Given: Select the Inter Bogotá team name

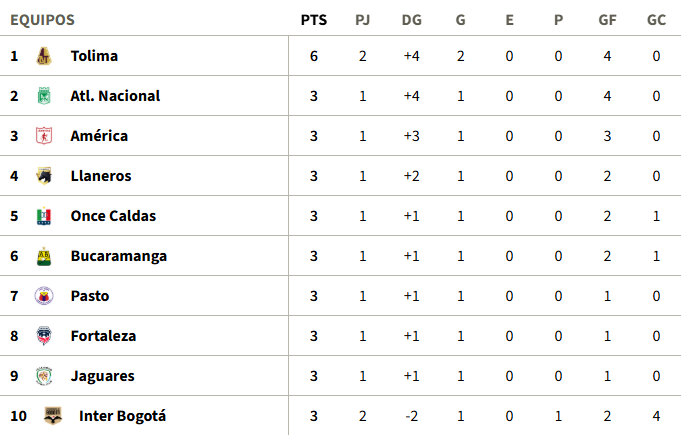Looking at the screenshot, I should tap(122, 416).
